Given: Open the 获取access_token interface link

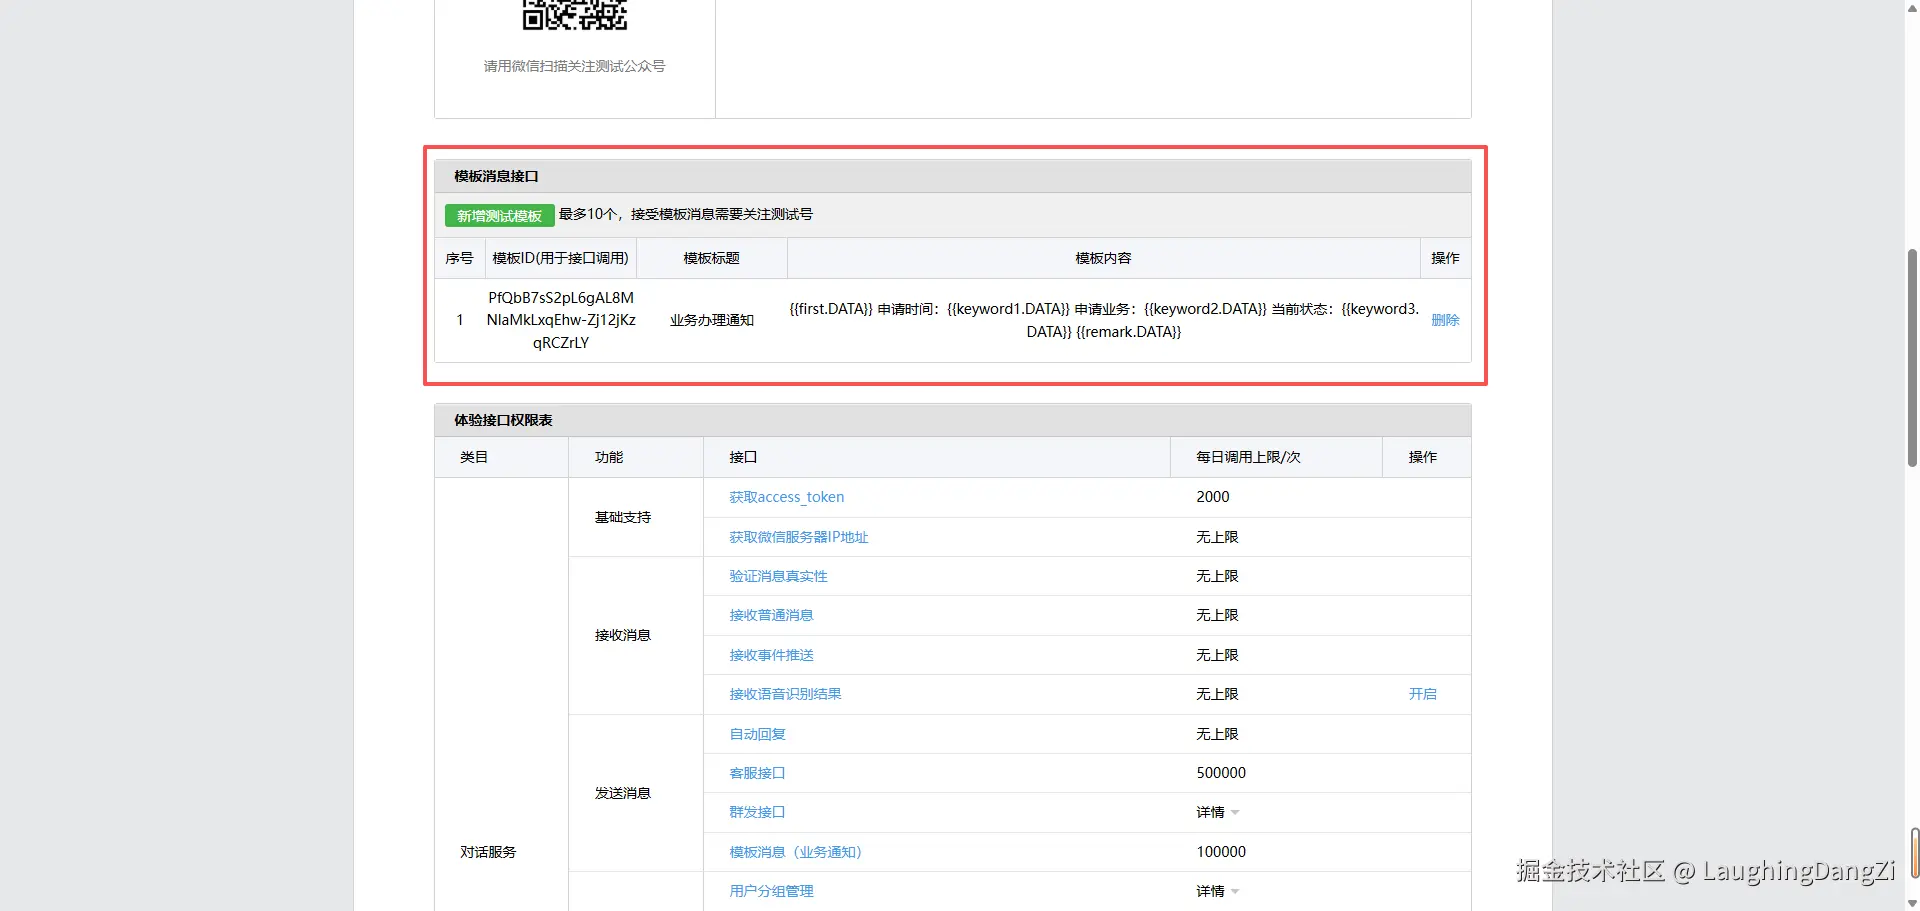Looking at the screenshot, I should [786, 497].
